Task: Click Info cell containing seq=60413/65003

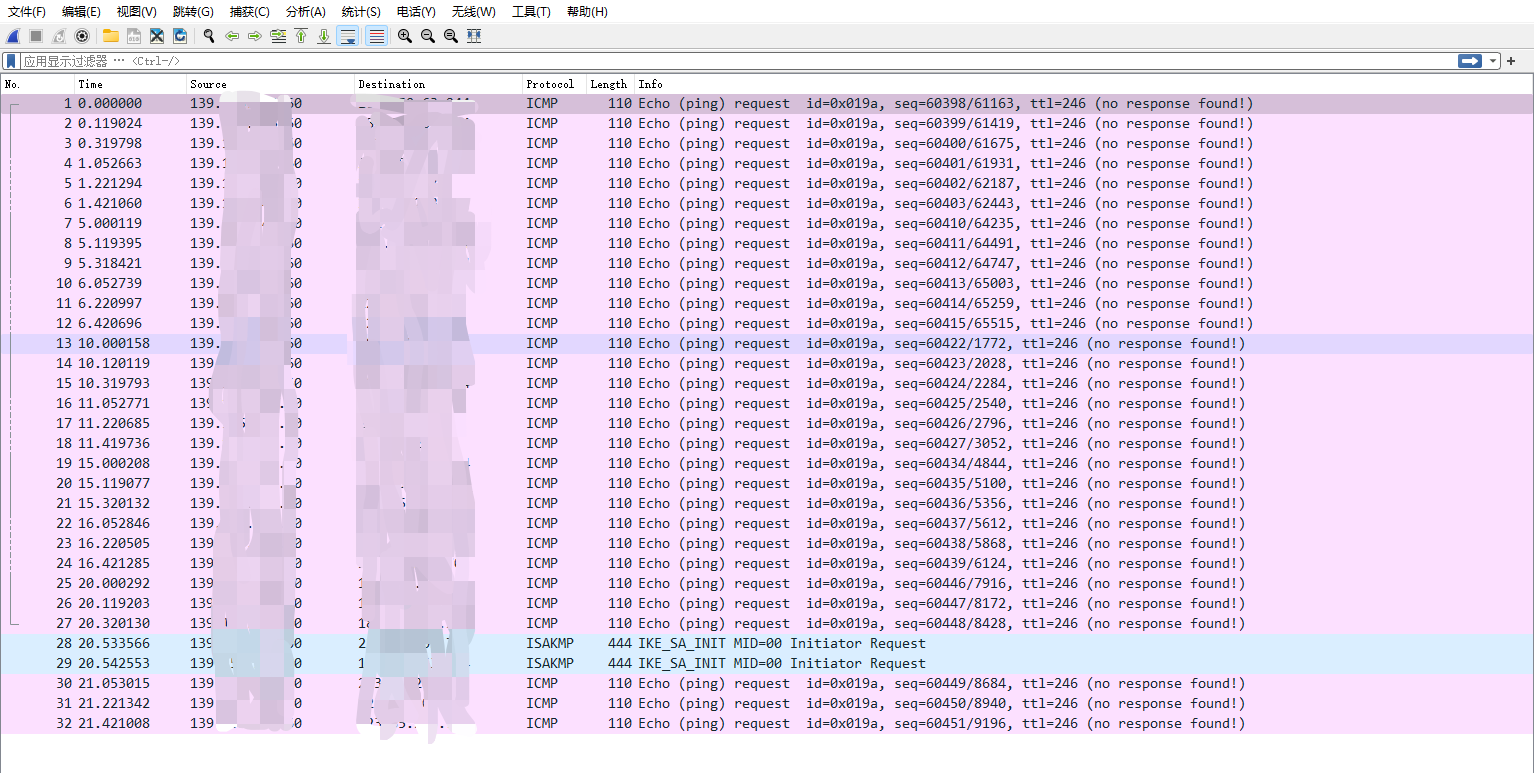Action: pos(946,284)
